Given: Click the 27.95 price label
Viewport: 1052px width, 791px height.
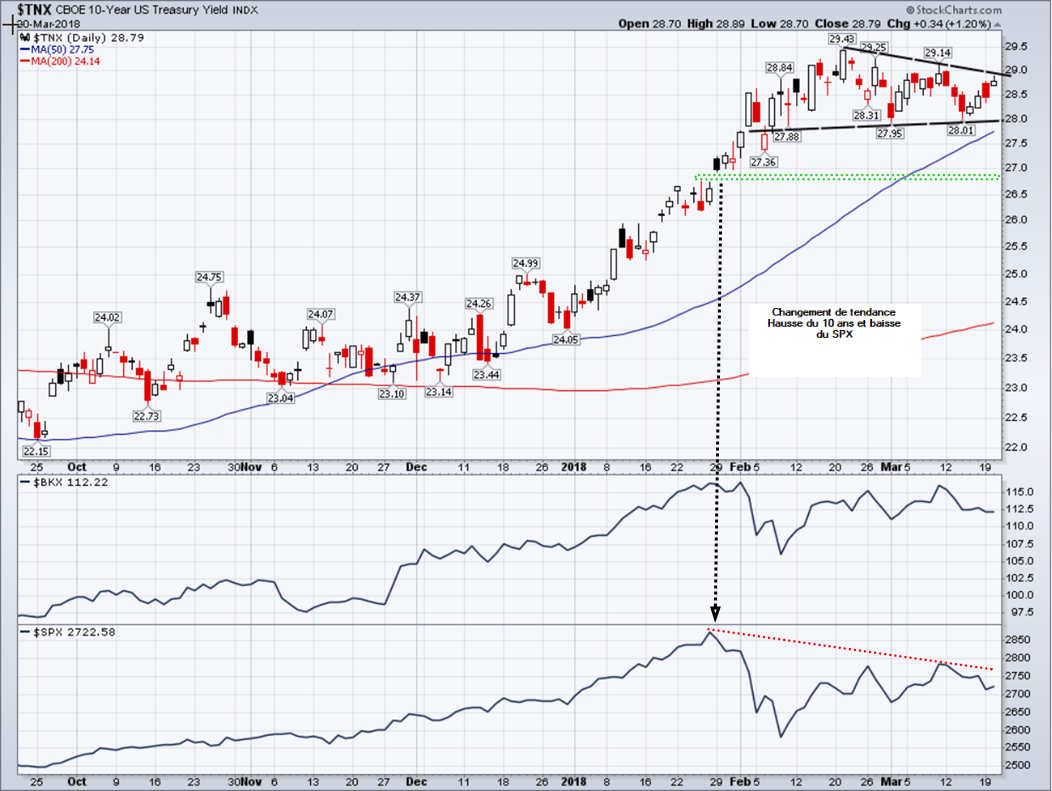Looking at the screenshot, I should pos(890,134).
